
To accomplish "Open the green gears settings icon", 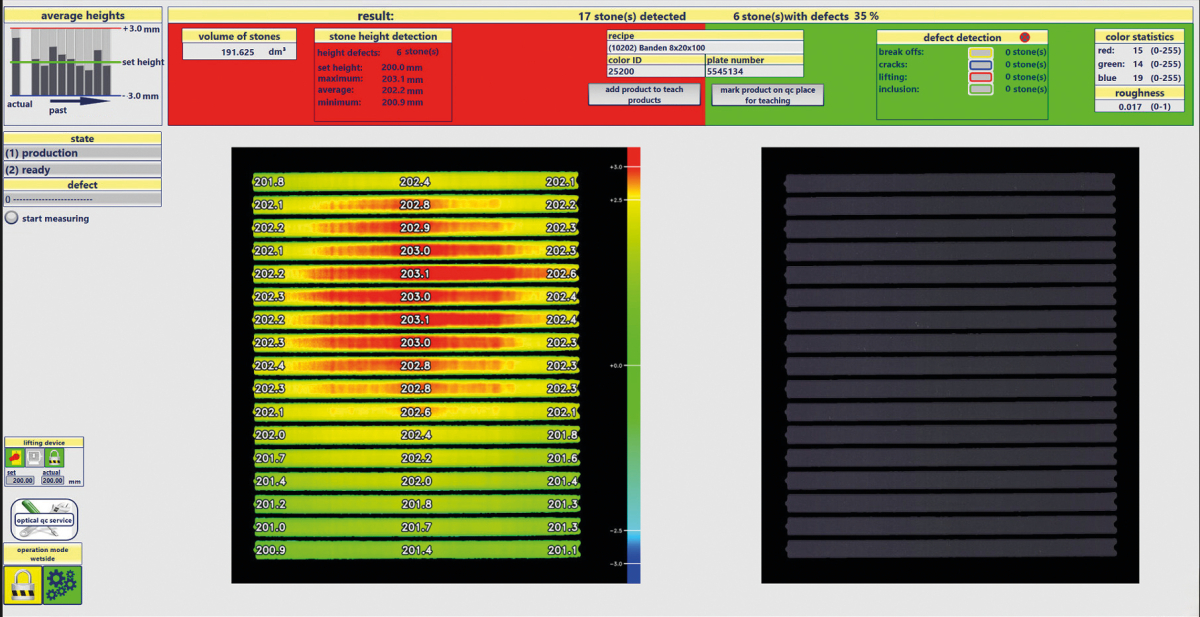I will [62, 584].
